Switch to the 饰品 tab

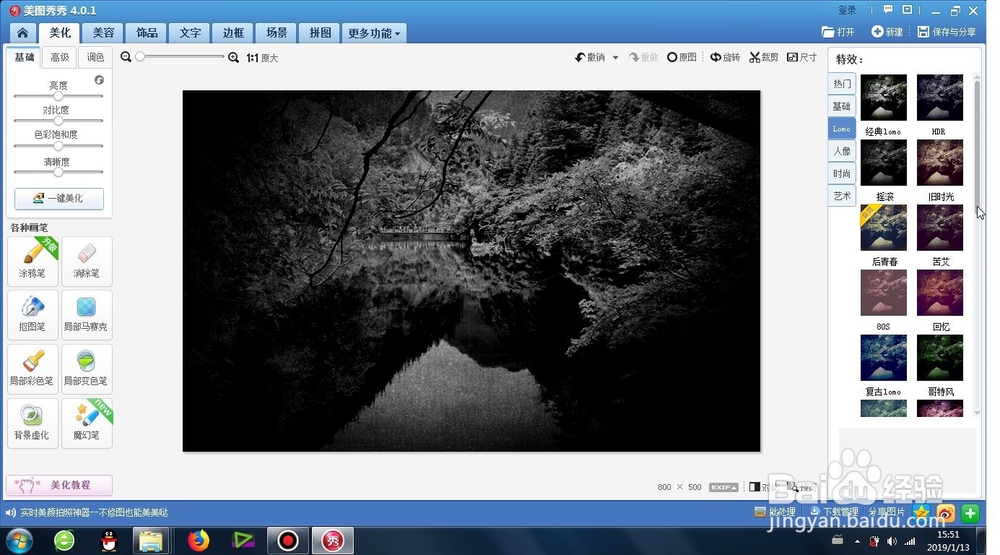pyautogui.click(x=147, y=33)
